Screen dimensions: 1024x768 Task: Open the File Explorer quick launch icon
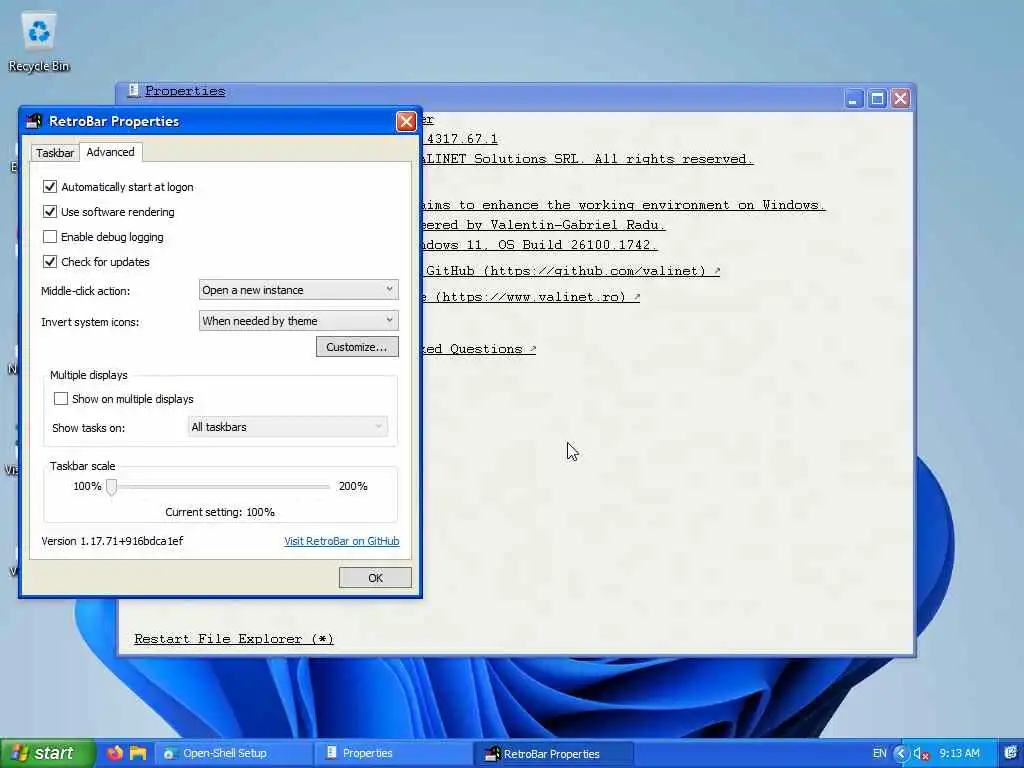coord(138,753)
